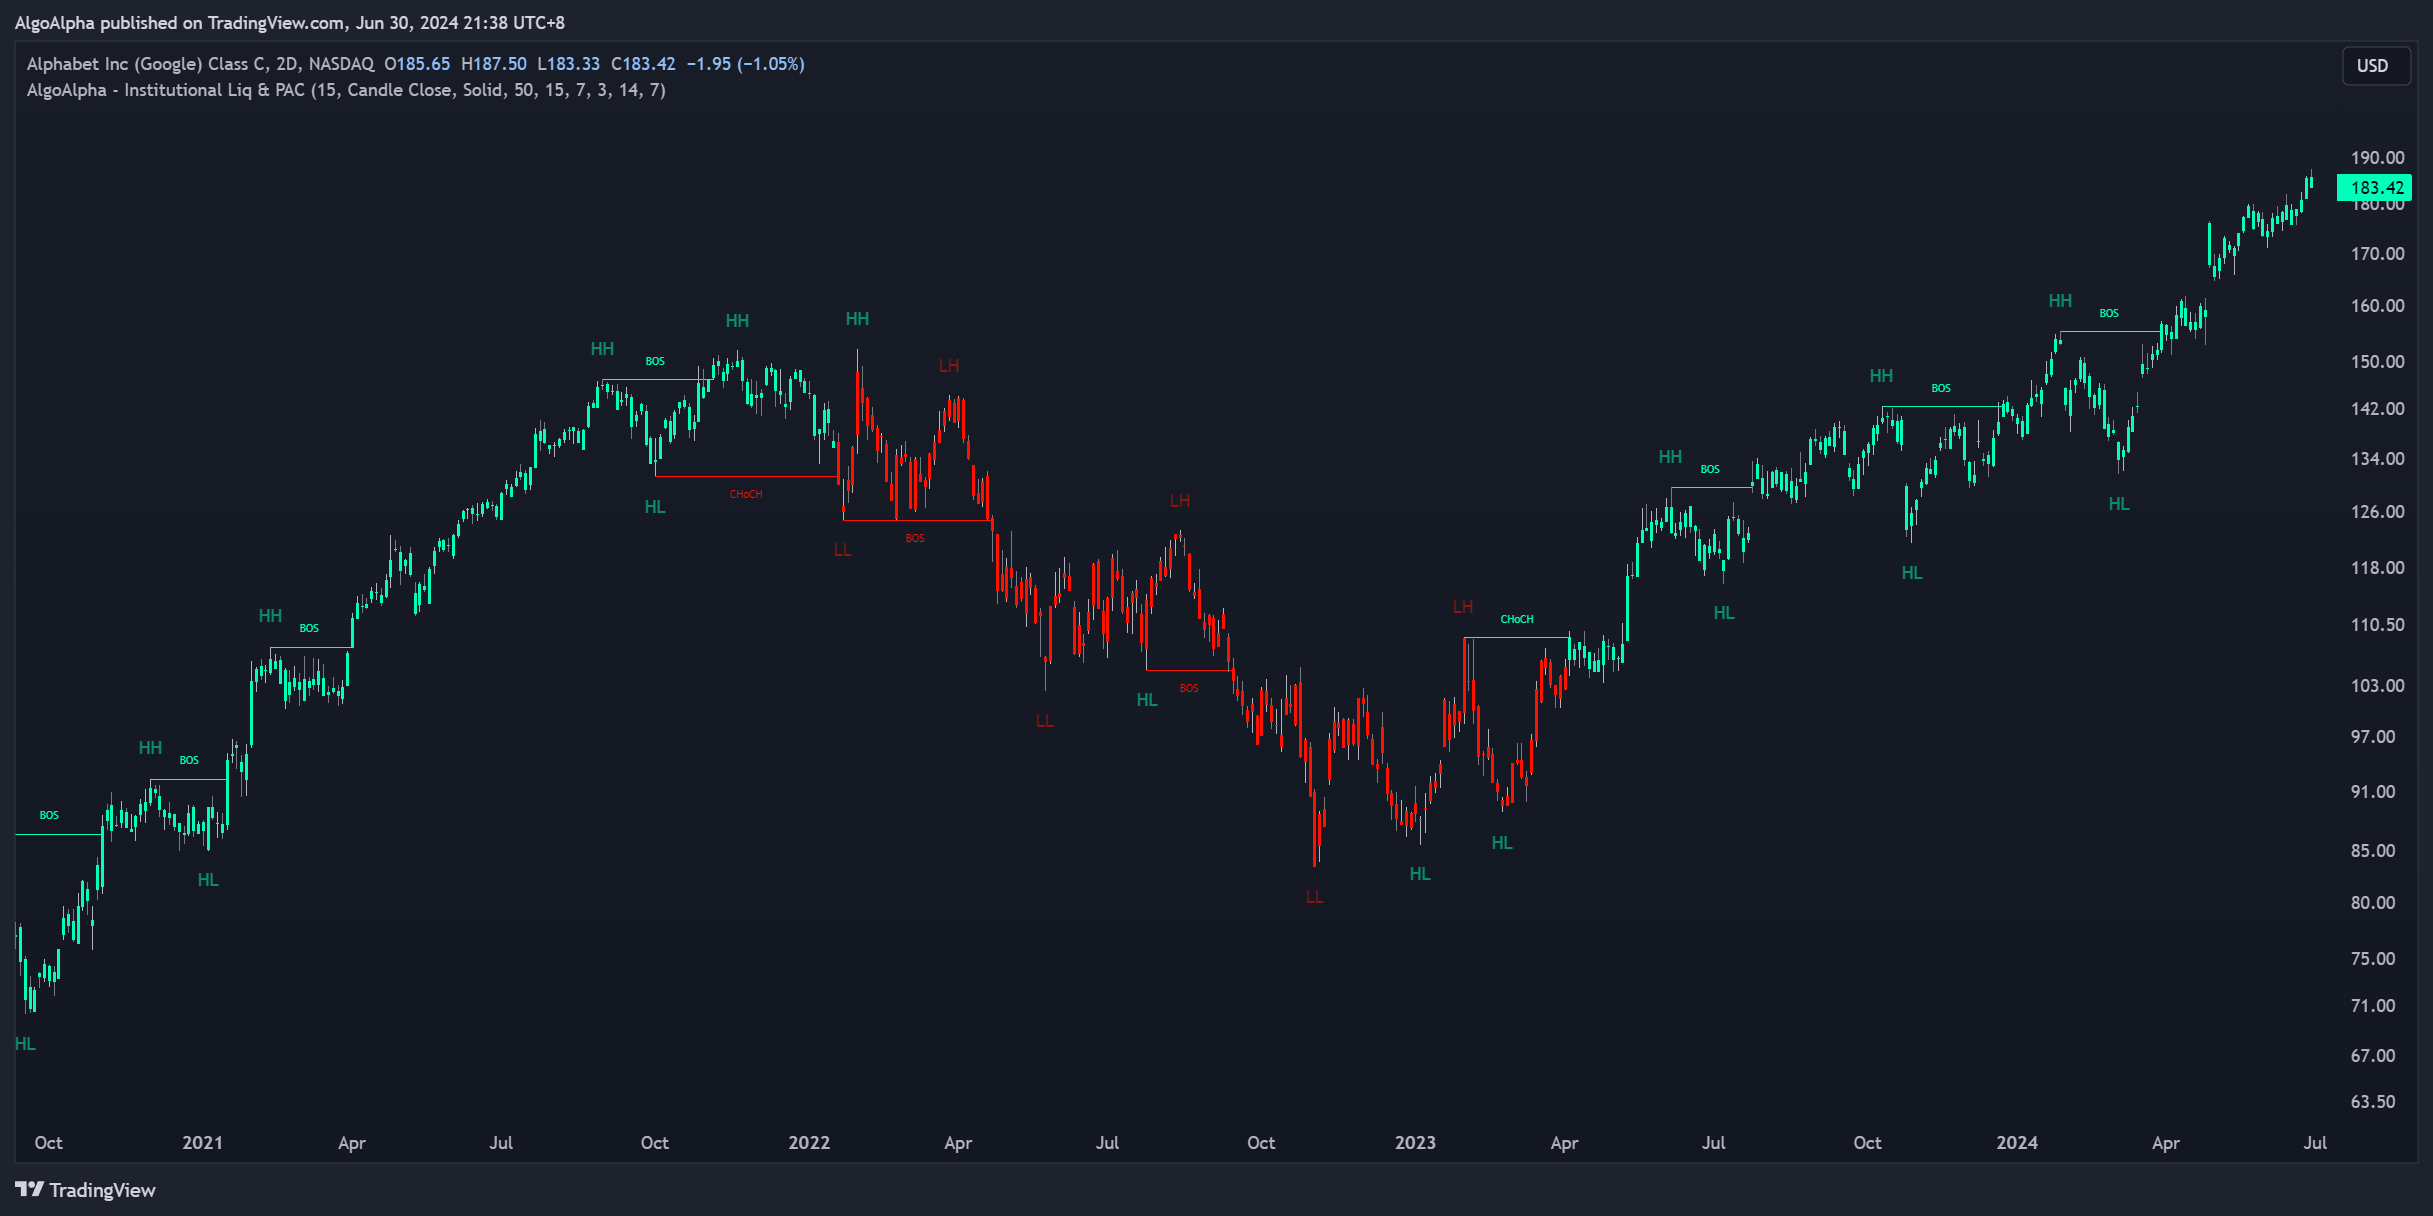This screenshot has height=1216, width=2433.
Task: Click the low value L183.33
Action: (569, 64)
